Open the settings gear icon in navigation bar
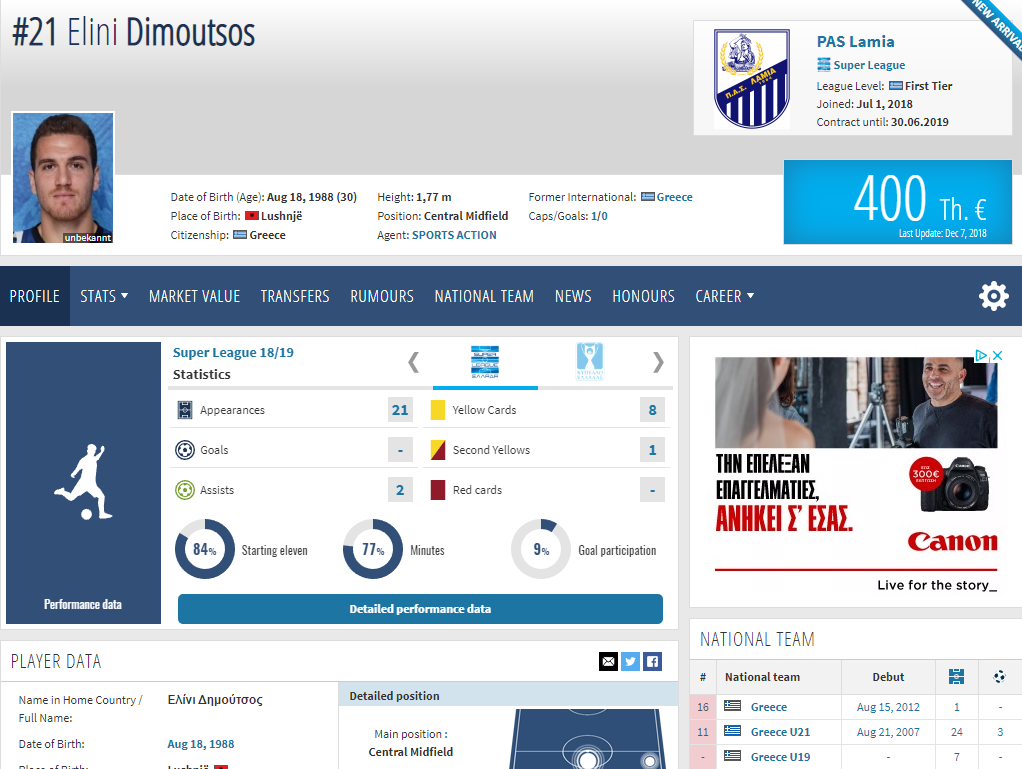 pyautogui.click(x=993, y=296)
